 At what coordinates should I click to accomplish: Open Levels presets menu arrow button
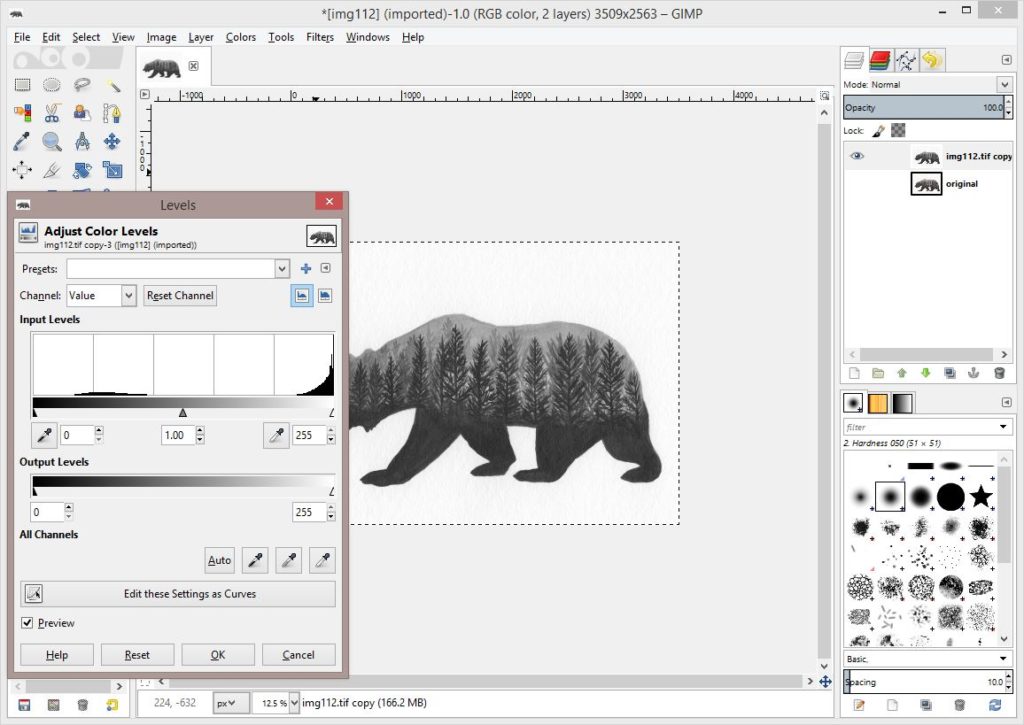point(325,268)
